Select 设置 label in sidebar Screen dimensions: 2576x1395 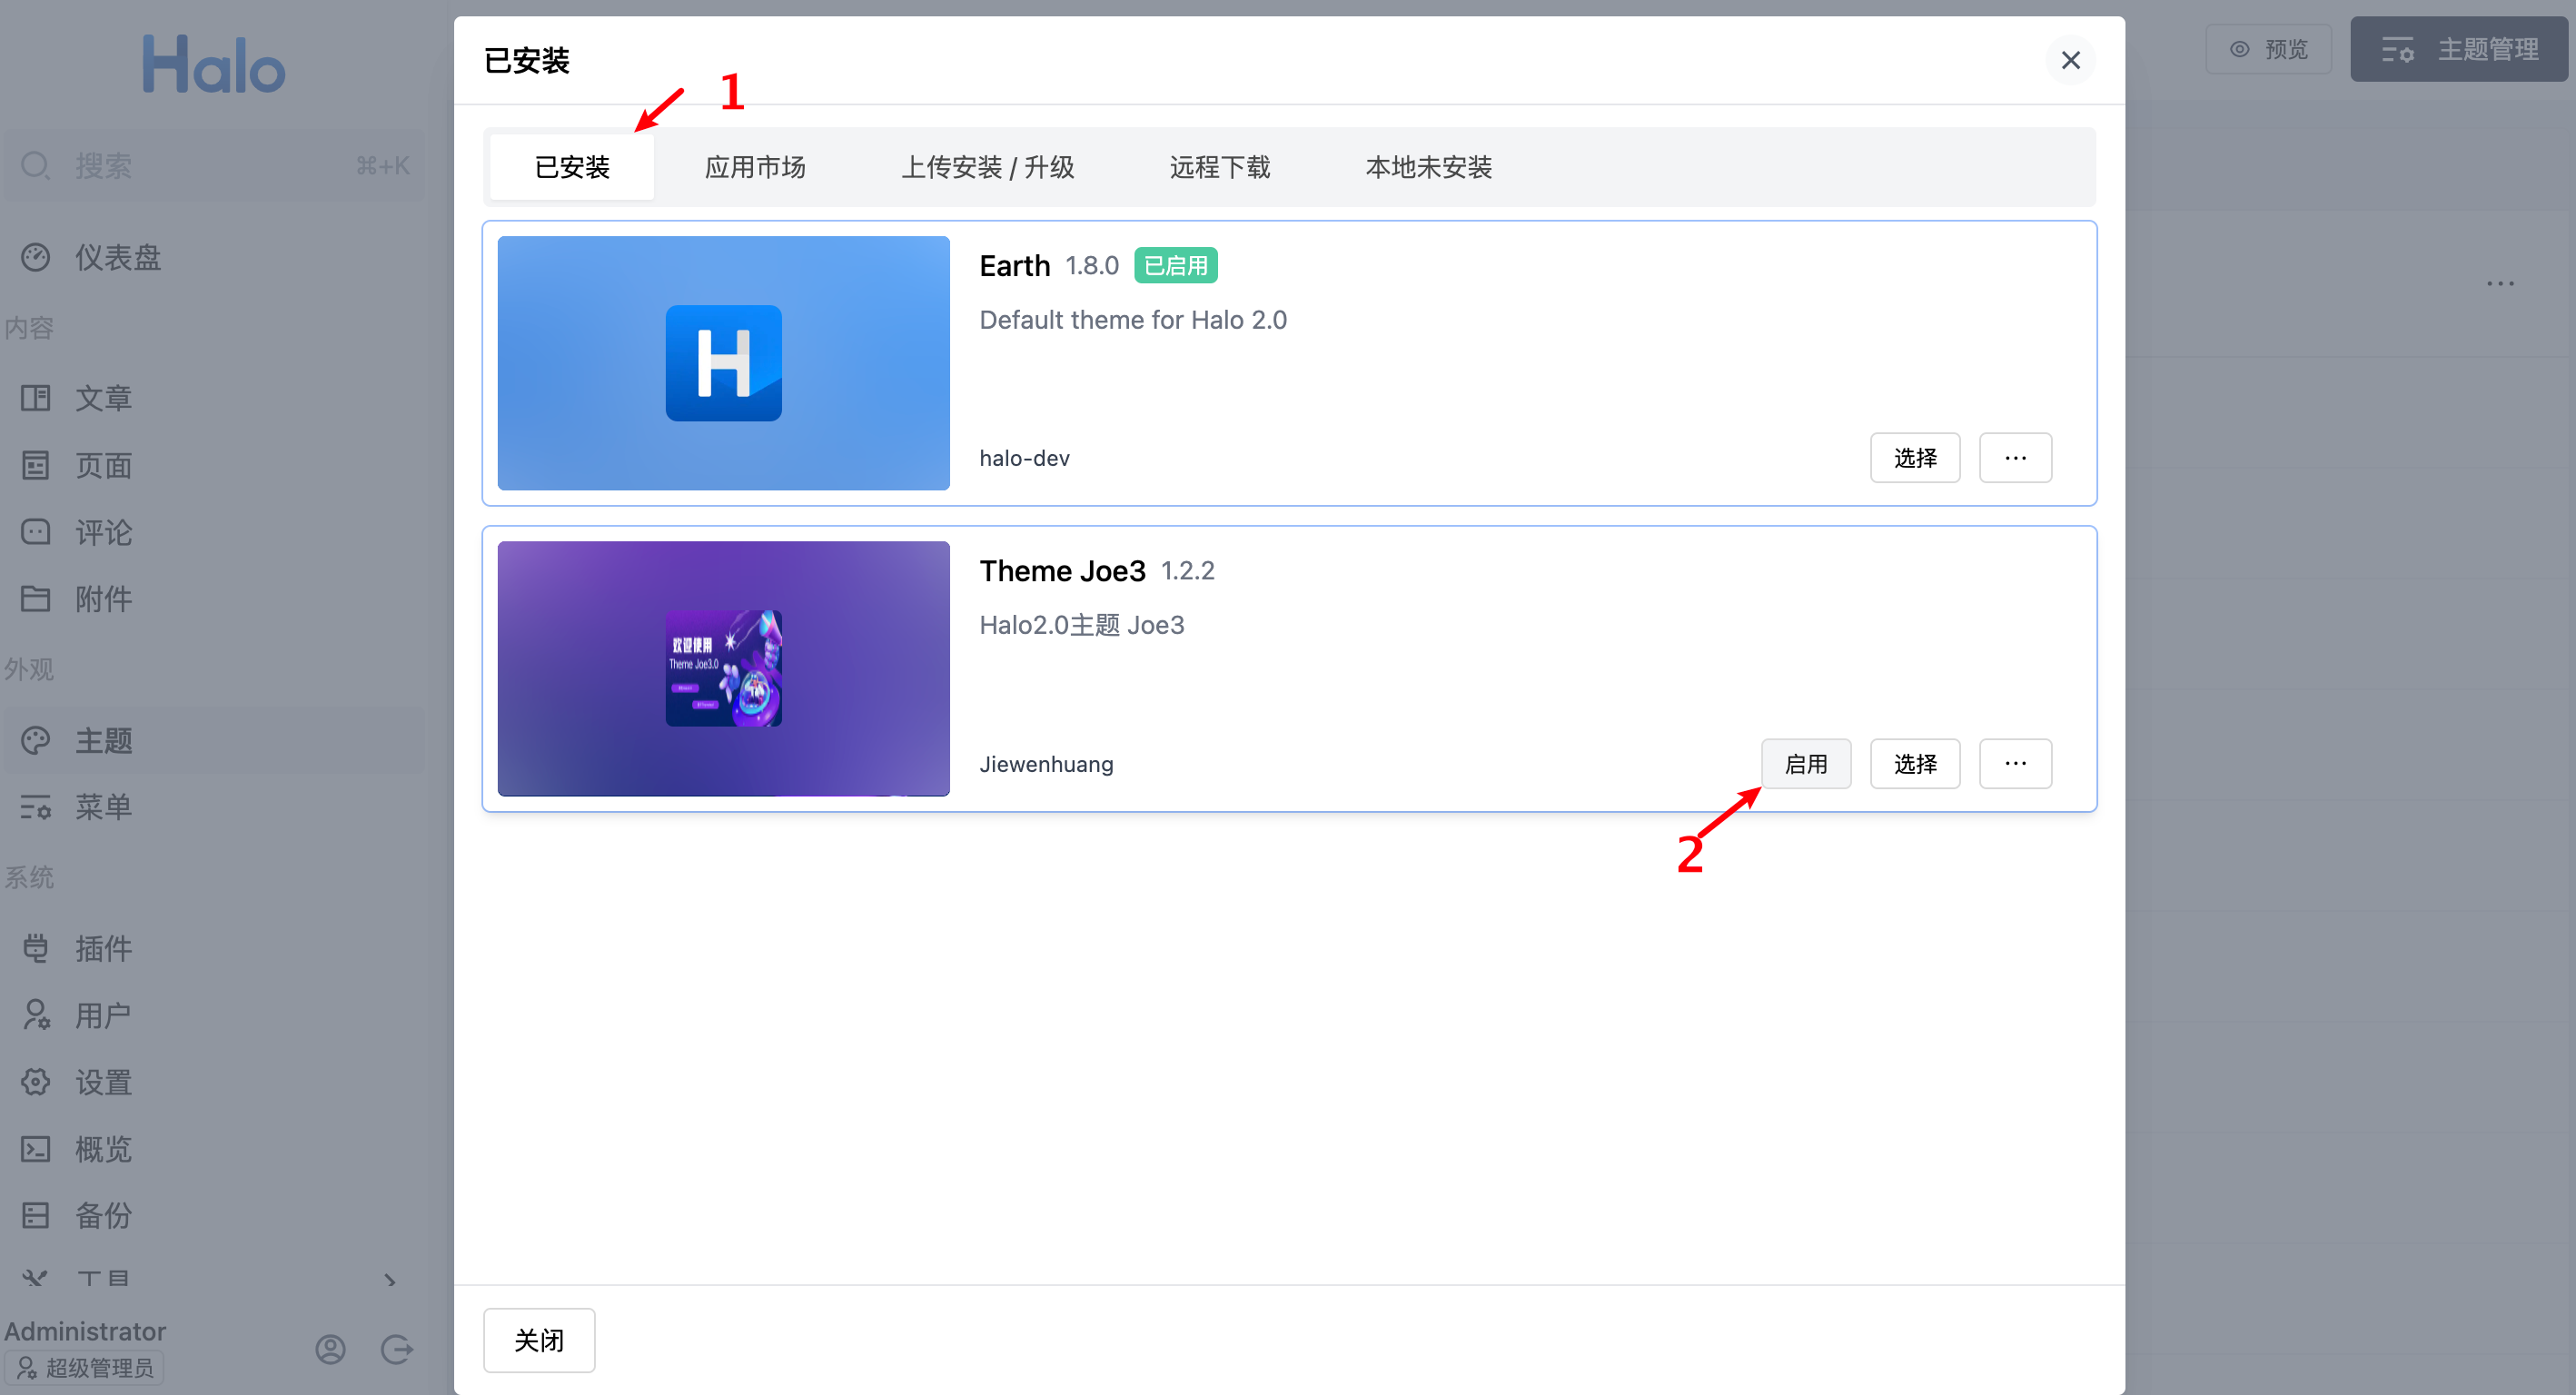click(104, 1082)
